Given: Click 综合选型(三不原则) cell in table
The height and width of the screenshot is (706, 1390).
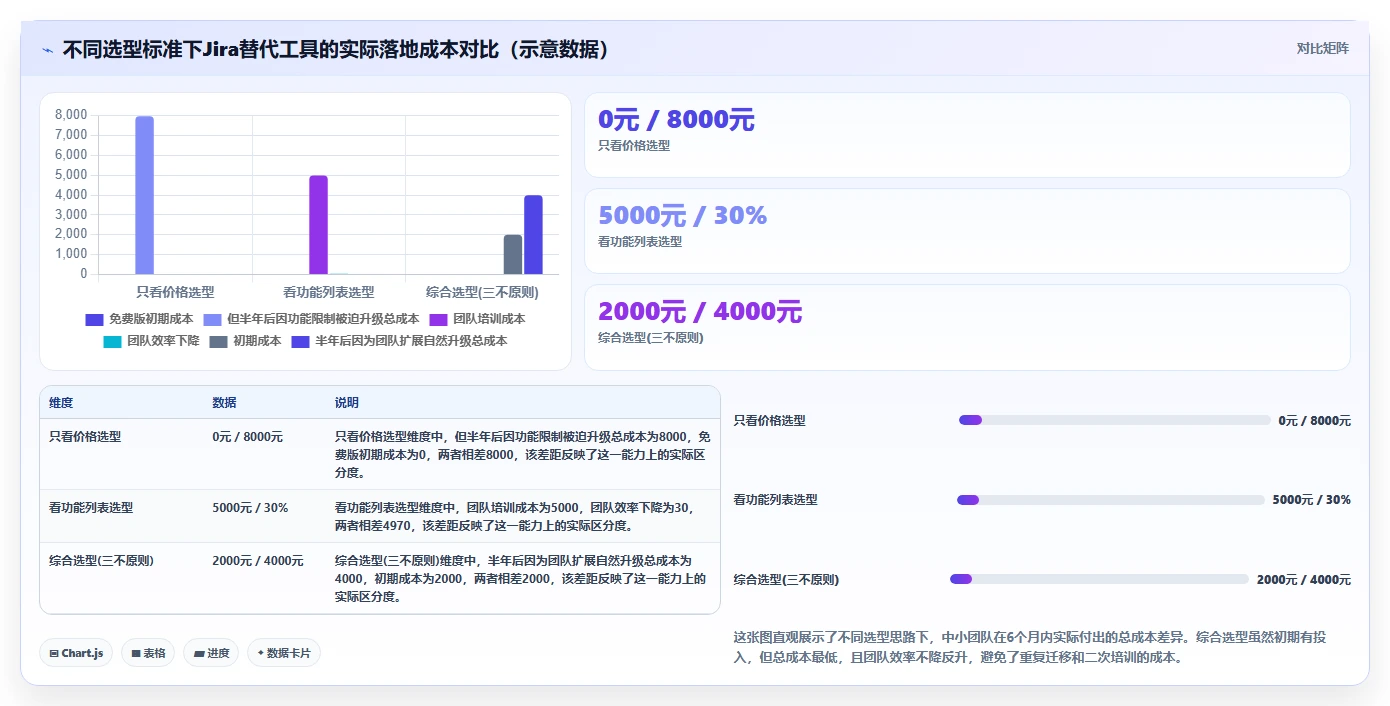Looking at the screenshot, I should click(x=101, y=561).
